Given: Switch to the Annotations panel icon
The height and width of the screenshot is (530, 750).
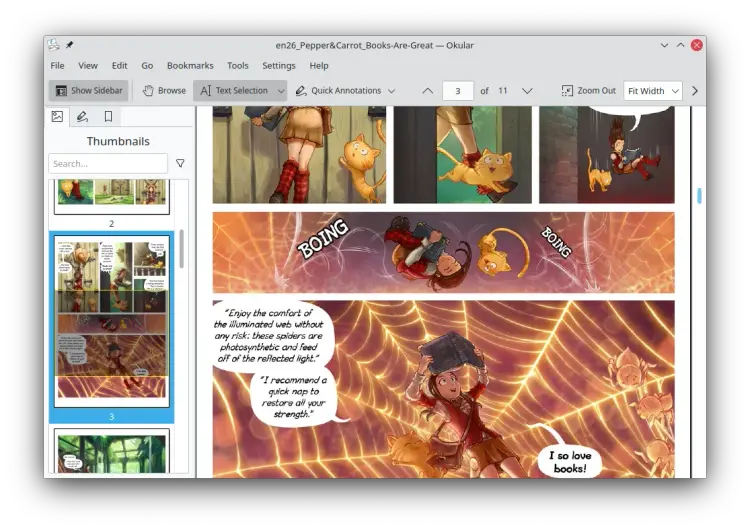Looking at the screenshot, I should coord(82,116).
